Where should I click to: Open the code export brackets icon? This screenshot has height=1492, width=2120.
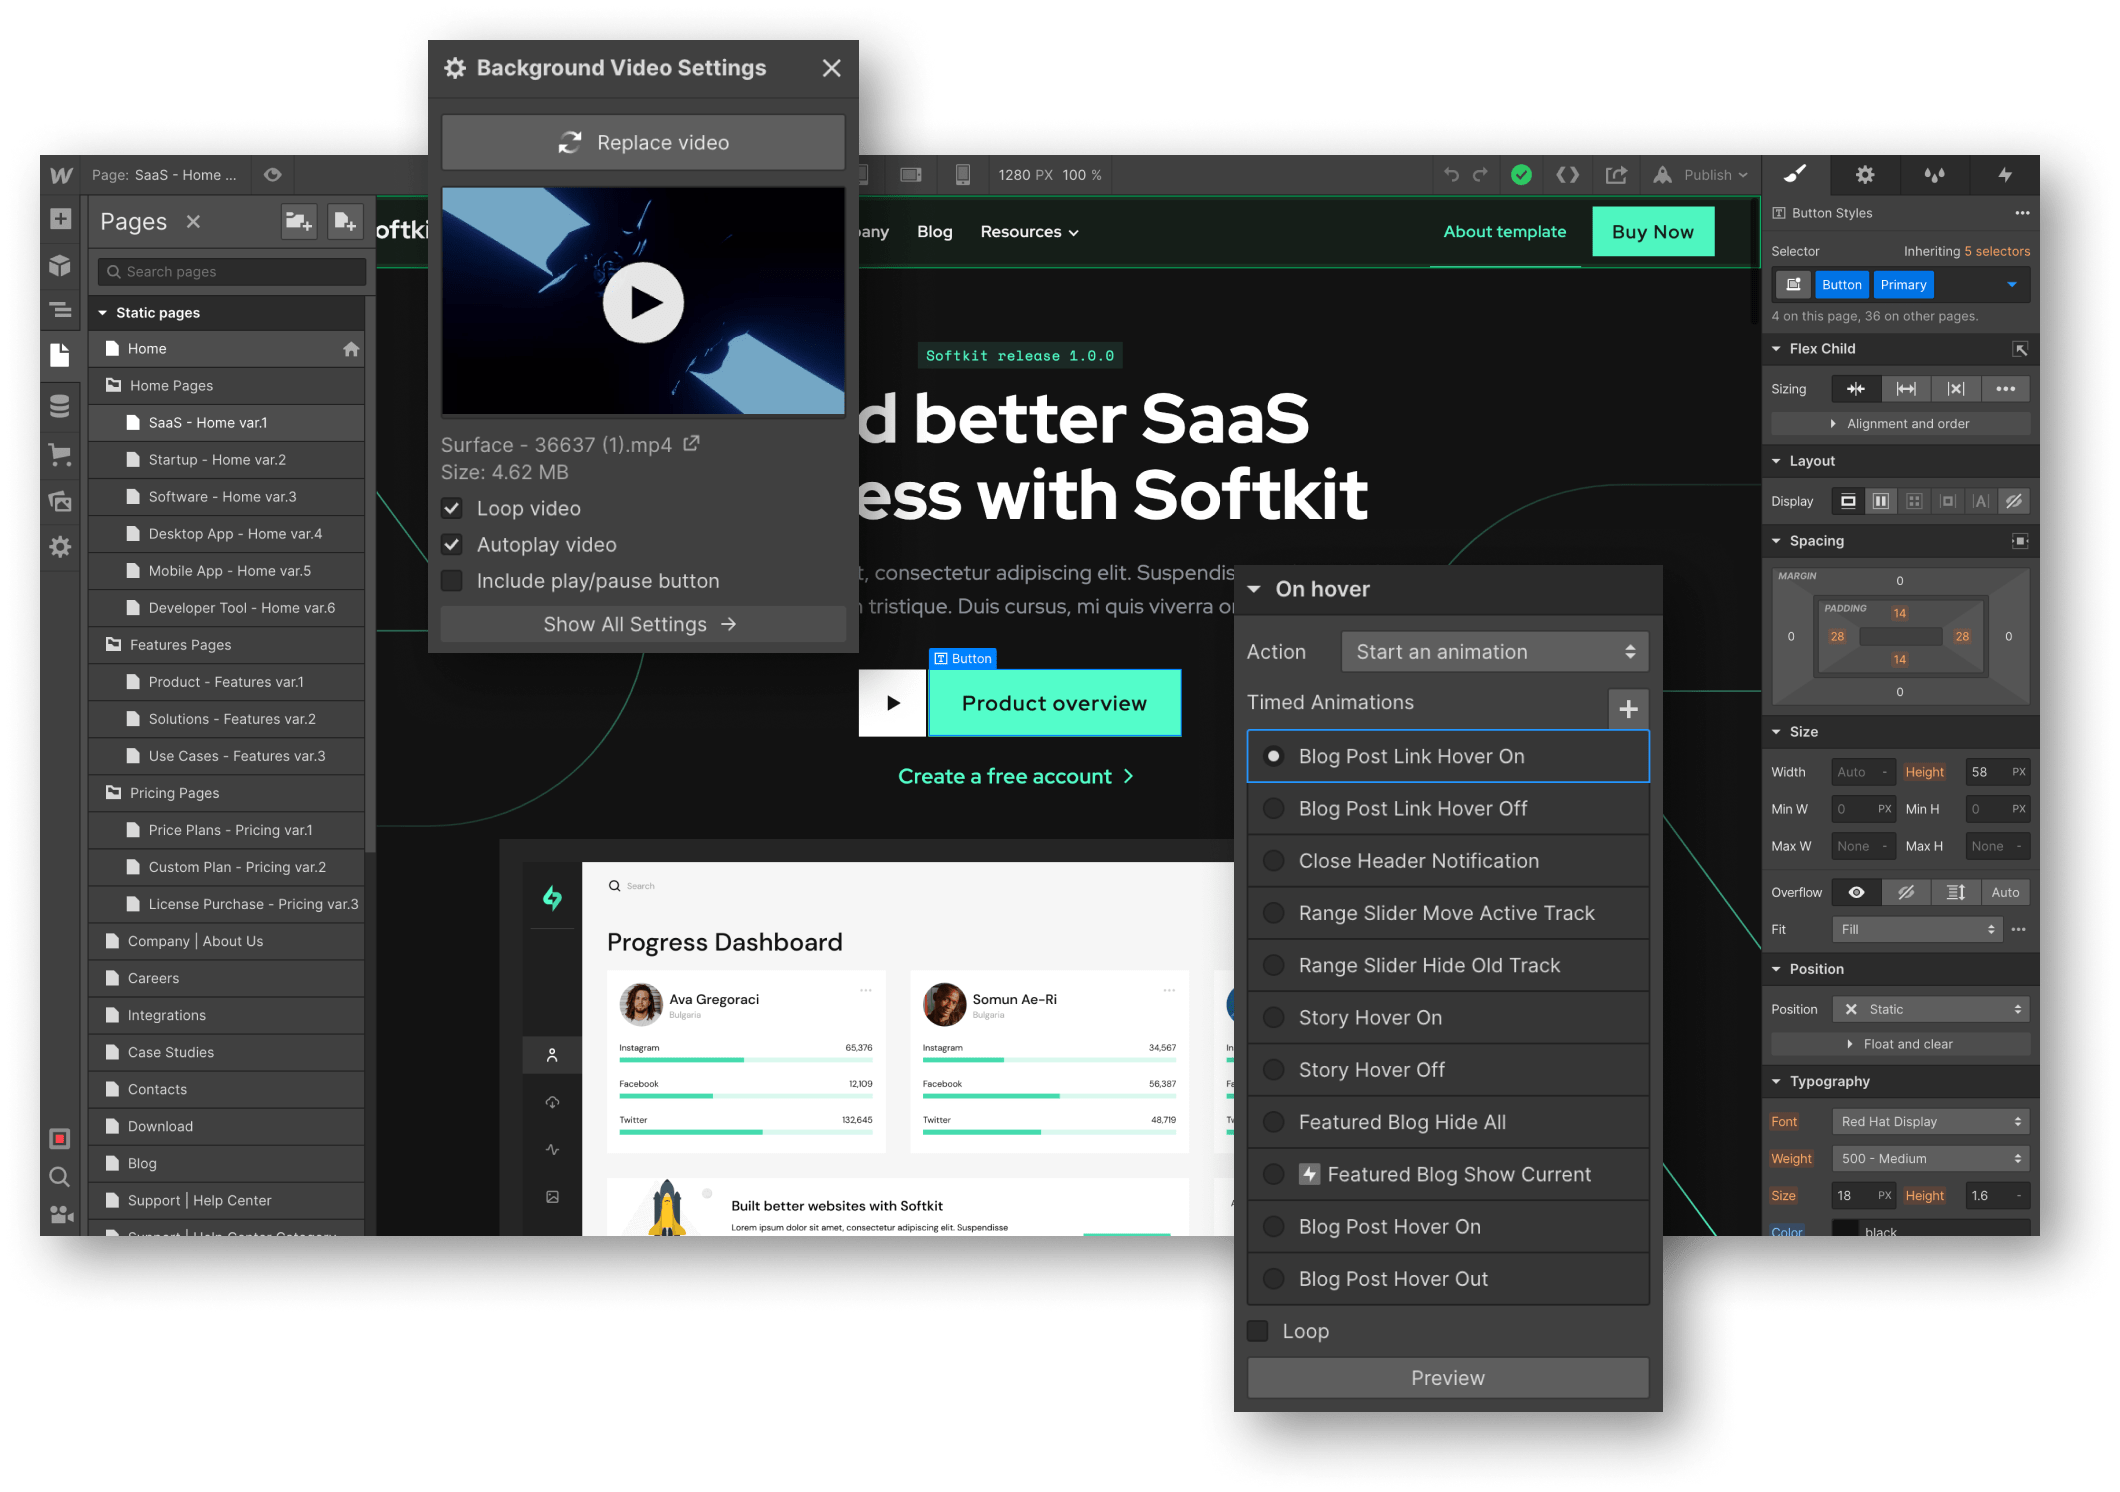point(1567,175)
